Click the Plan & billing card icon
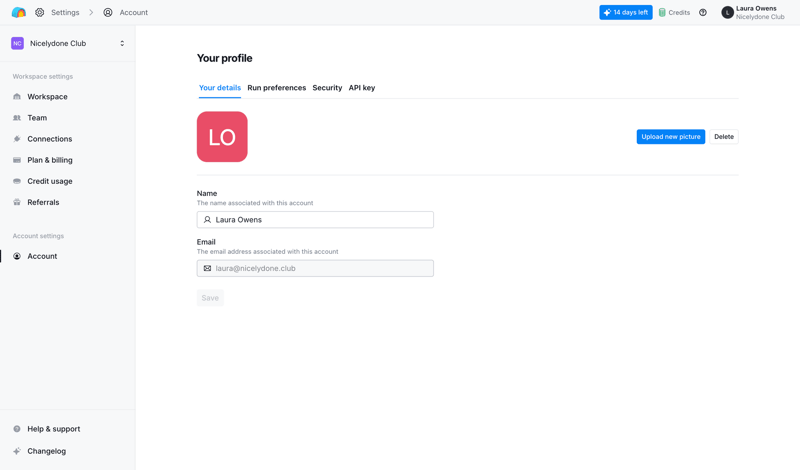The height and width of the screenshot is (470, 800). pos(17,160)
